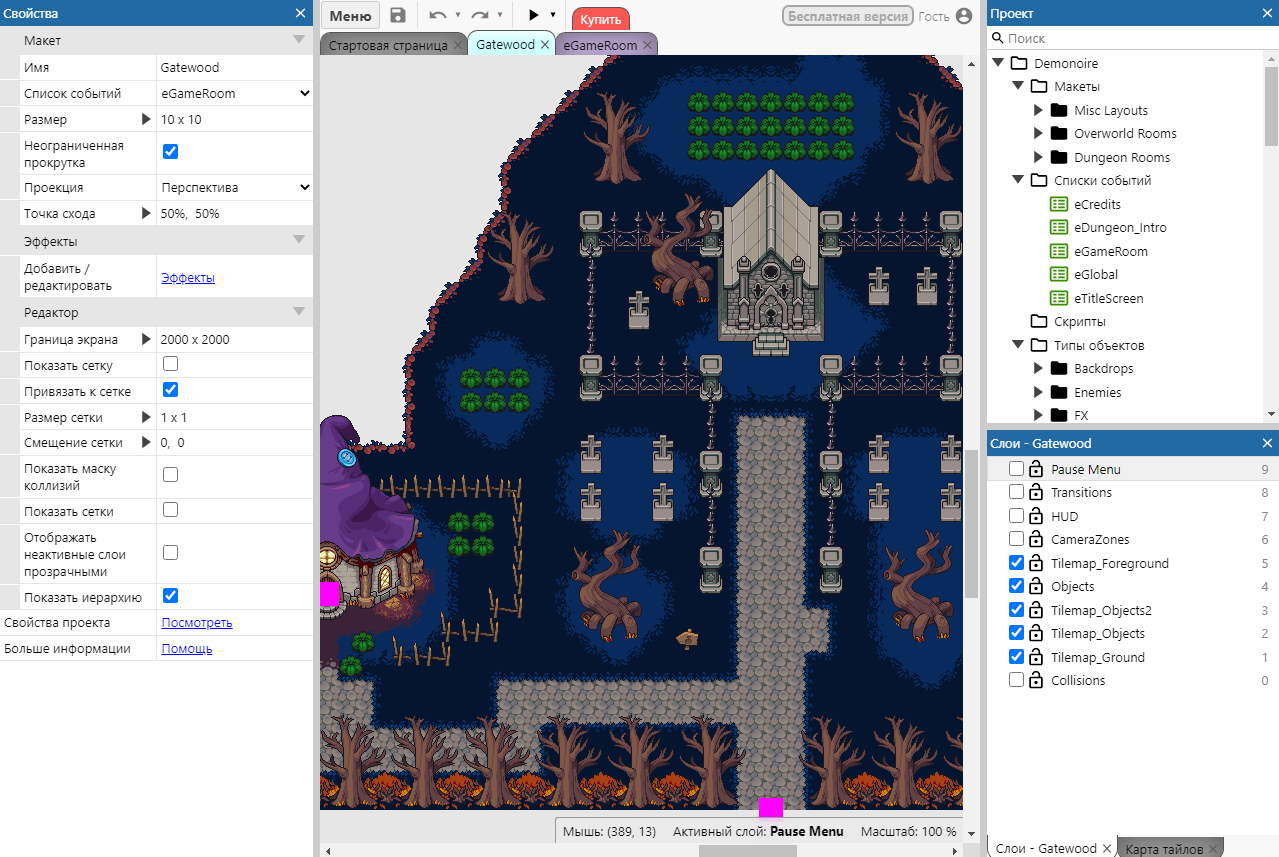Disable the Snap to grid checkbox
1279x857 pixels.
(170, 390)
